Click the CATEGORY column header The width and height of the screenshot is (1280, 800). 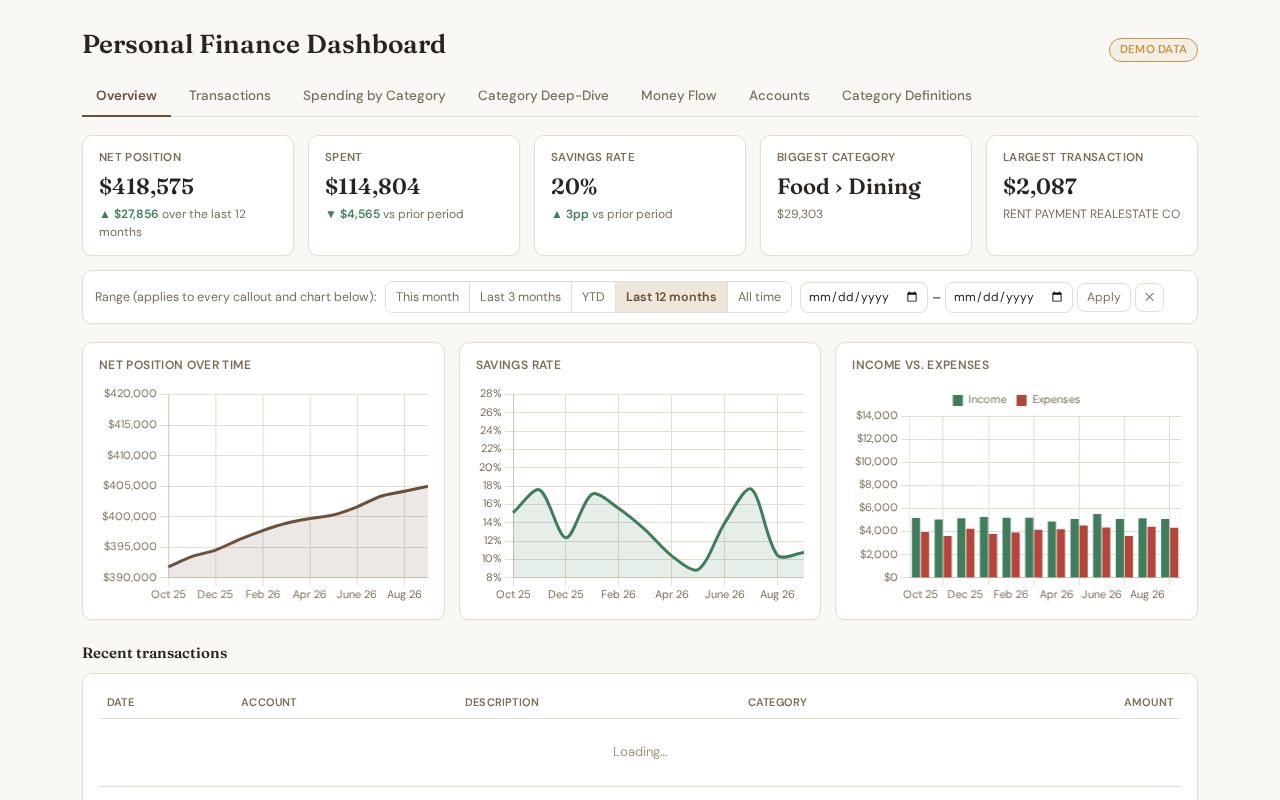point(777,703)
